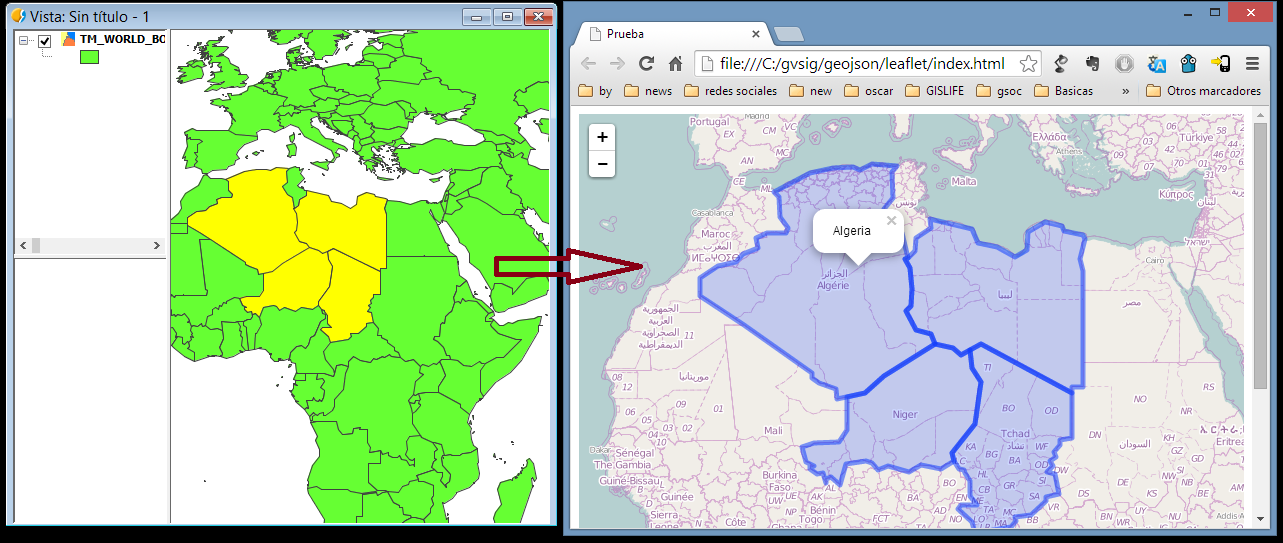The height and width of the screenshot is (543, 1283).
Task: Expand the hidden bookmarks overflow chevron
Action: click(x=1126, y=91)
